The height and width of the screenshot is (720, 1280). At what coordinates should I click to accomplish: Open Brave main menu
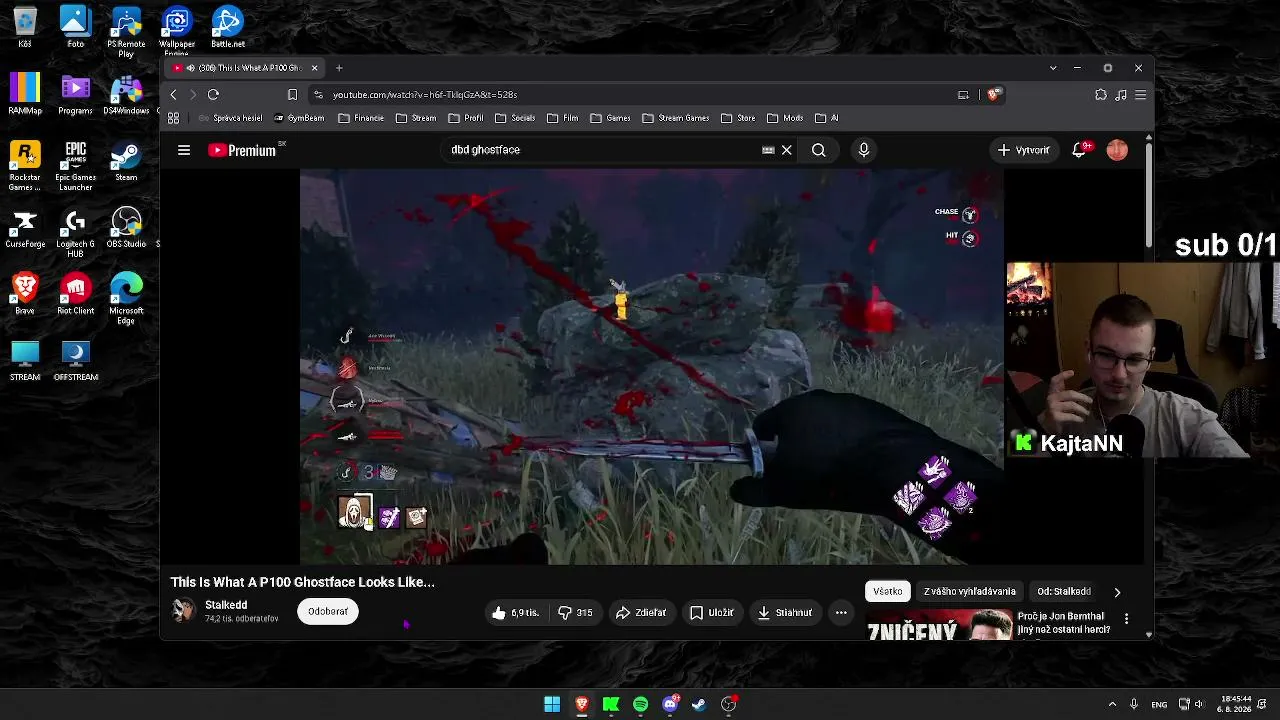[x=1140, y=94]
